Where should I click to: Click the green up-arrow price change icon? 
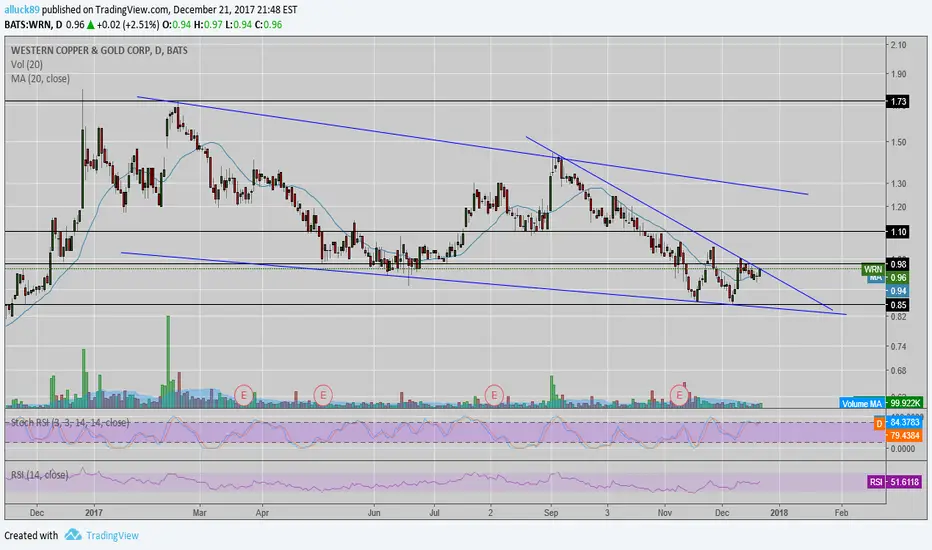pos(90,24)
